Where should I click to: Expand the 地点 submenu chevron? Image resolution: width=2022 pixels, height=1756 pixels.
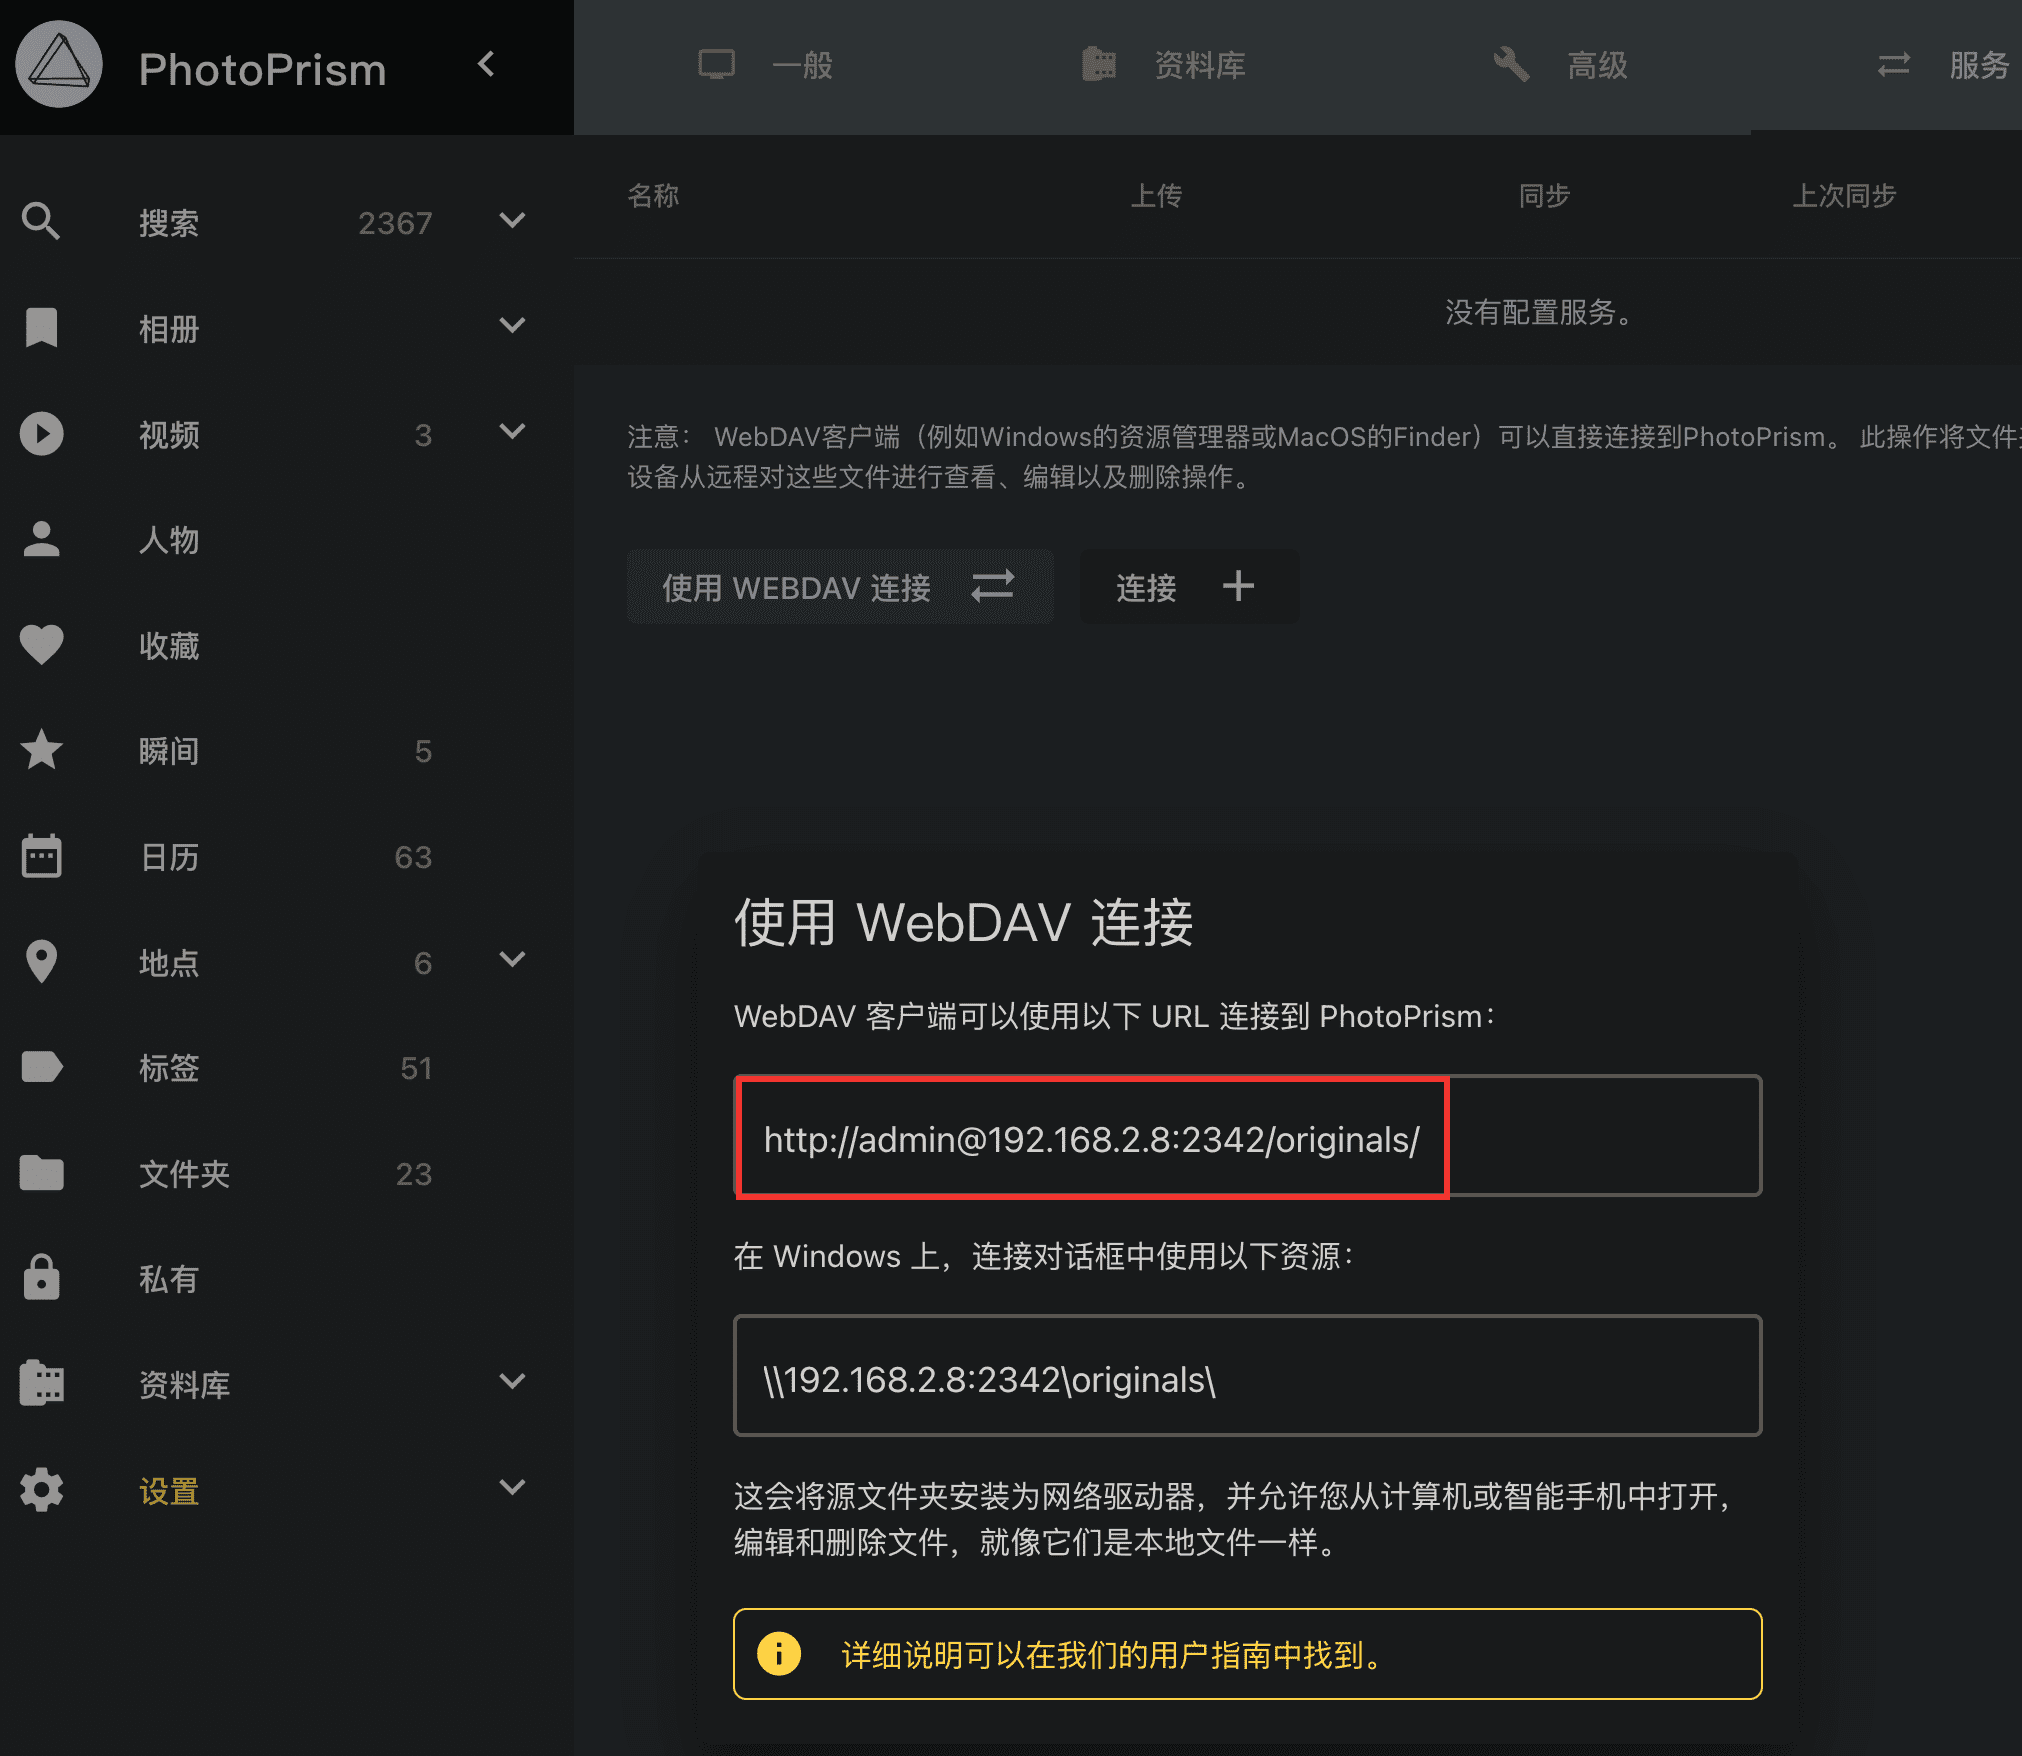[512, 960]
